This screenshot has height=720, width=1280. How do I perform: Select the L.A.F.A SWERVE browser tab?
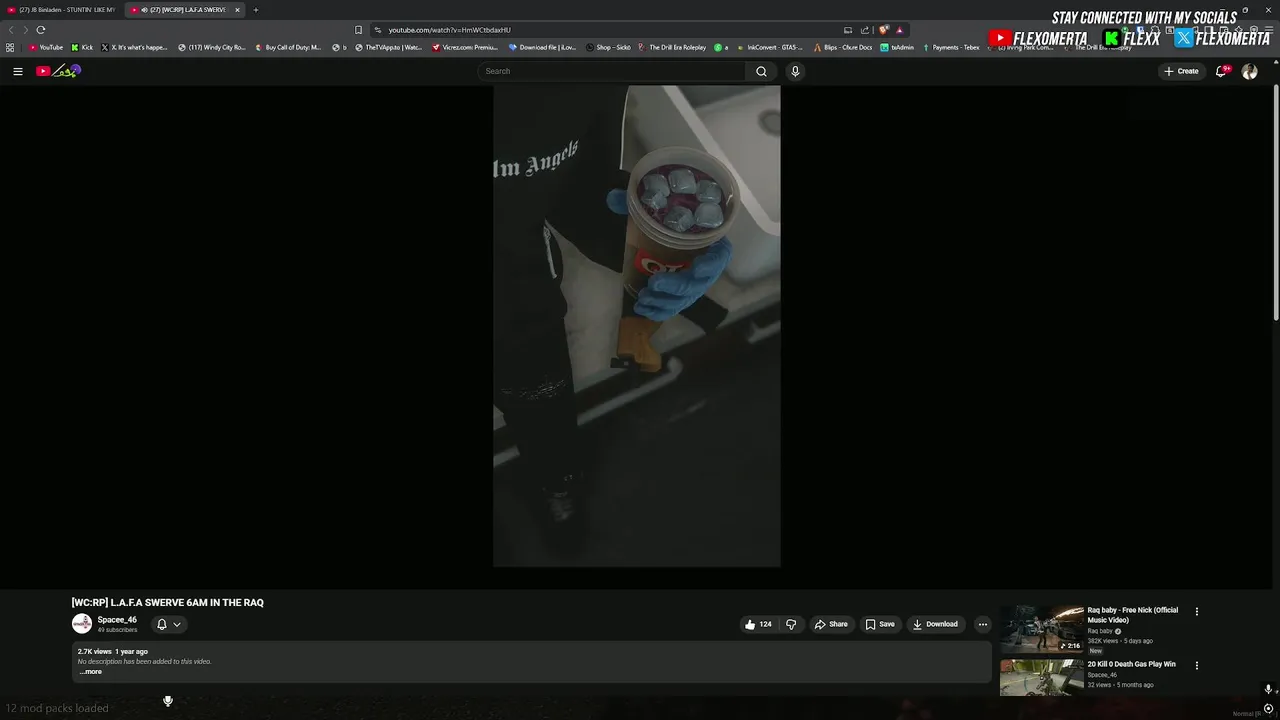point(185,10)
